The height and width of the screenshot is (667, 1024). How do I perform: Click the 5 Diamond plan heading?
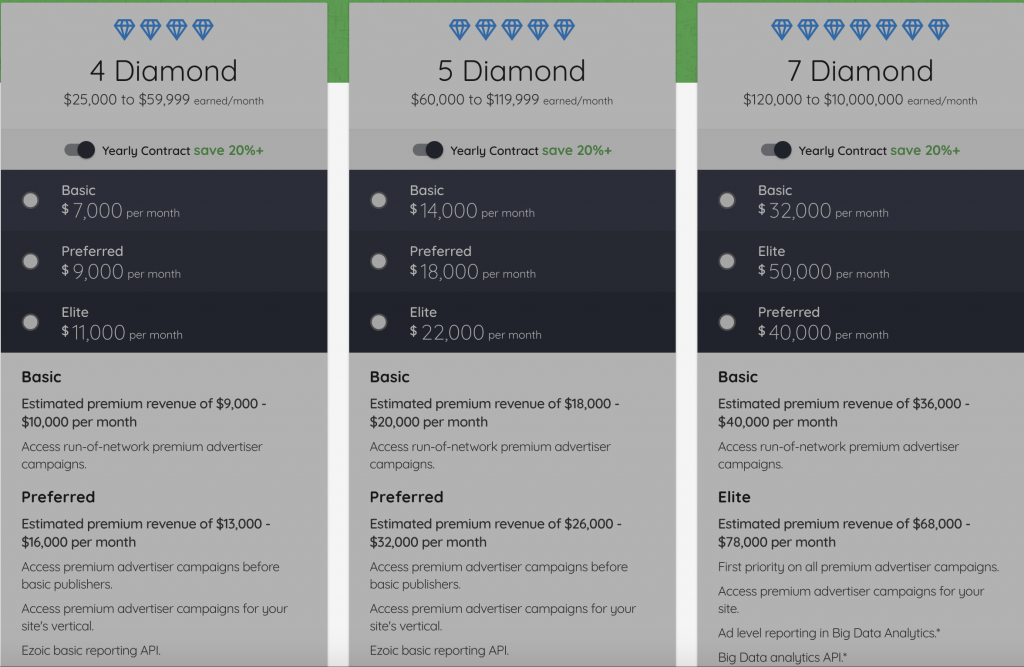tap(512, 71)
